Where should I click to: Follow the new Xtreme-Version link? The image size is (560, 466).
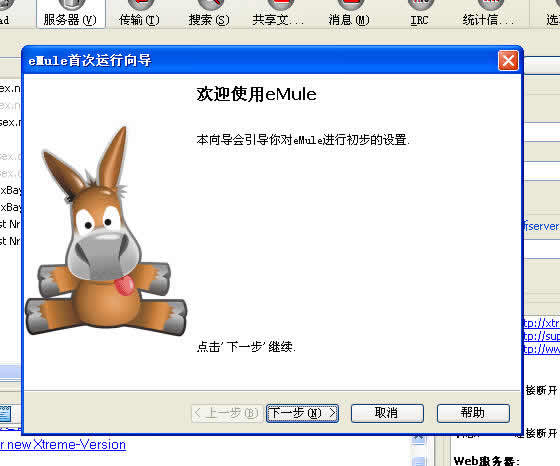click(63, 445)
